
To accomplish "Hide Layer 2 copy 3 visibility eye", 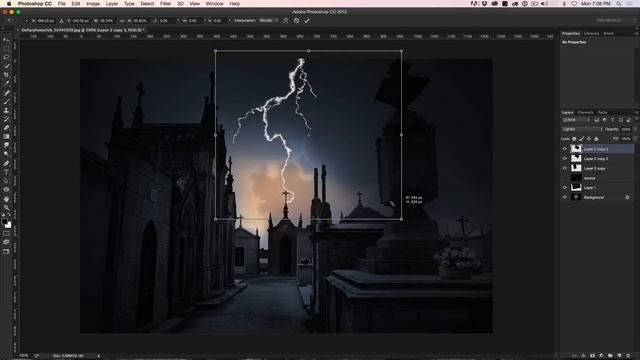I will [565, 149].
